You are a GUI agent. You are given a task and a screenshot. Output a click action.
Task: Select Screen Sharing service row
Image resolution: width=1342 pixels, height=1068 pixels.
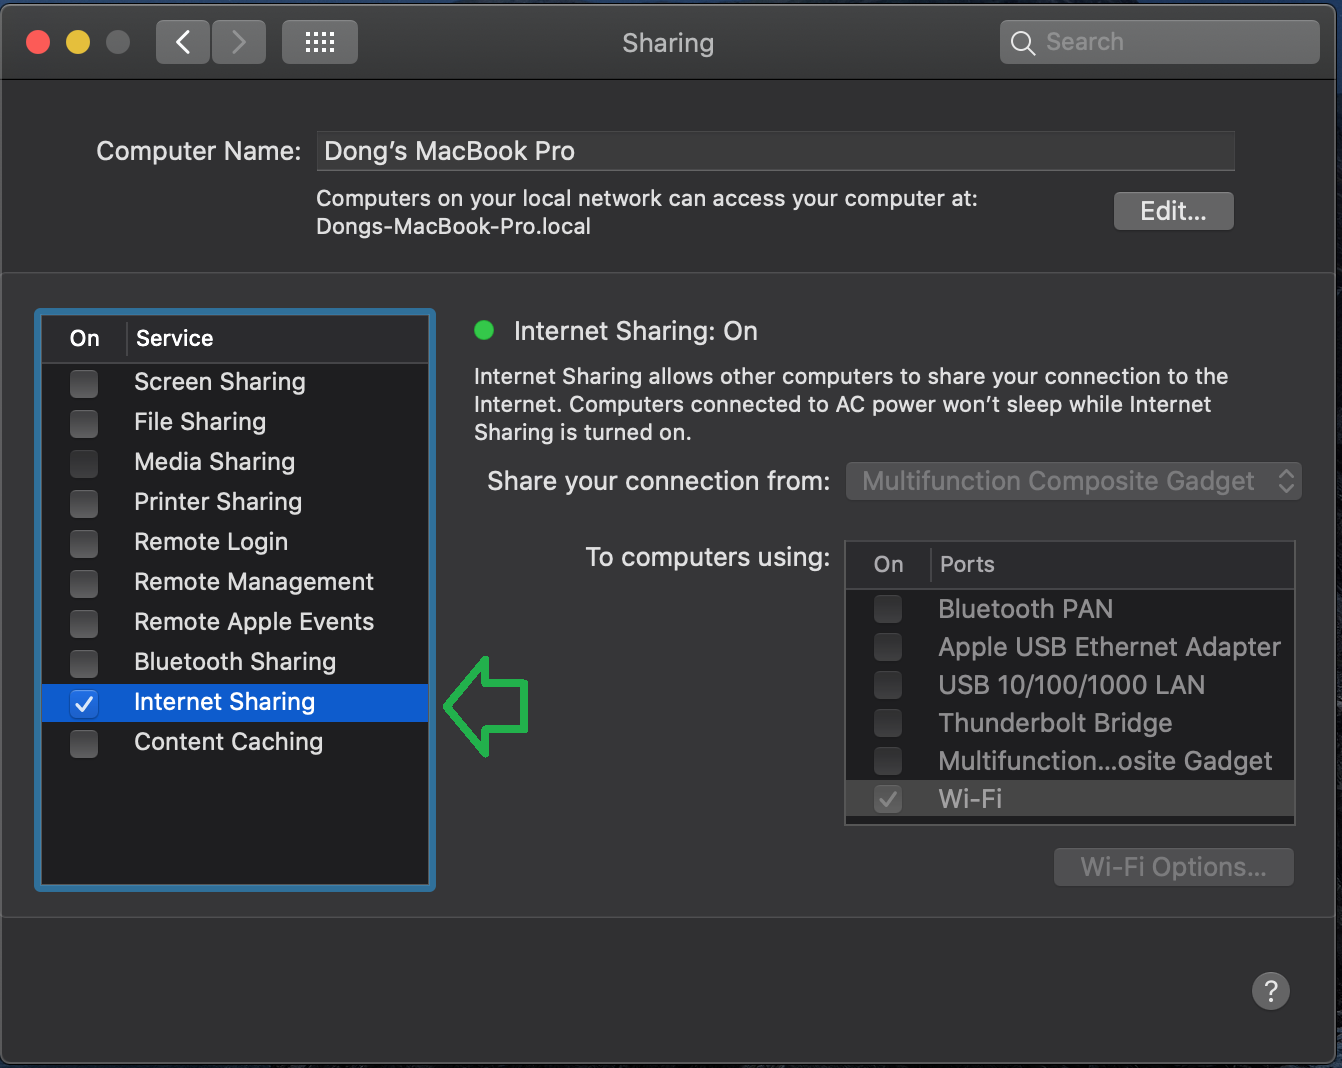pyautogui.click(x=235, y=382)
